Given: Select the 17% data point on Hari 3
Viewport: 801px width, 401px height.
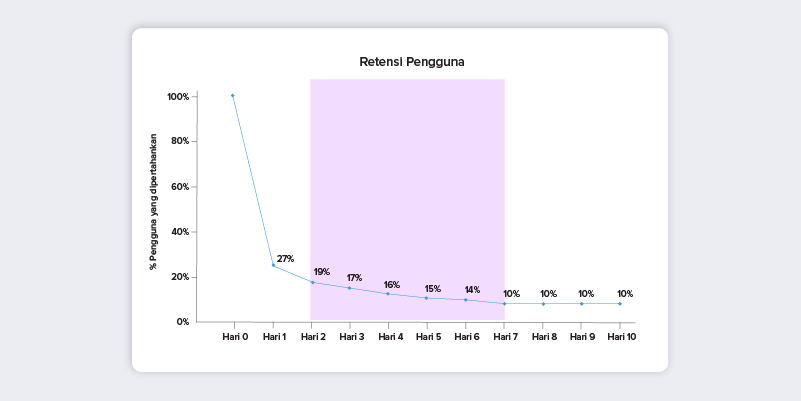Looking at the screenshot, I should (x=349, y=288).
